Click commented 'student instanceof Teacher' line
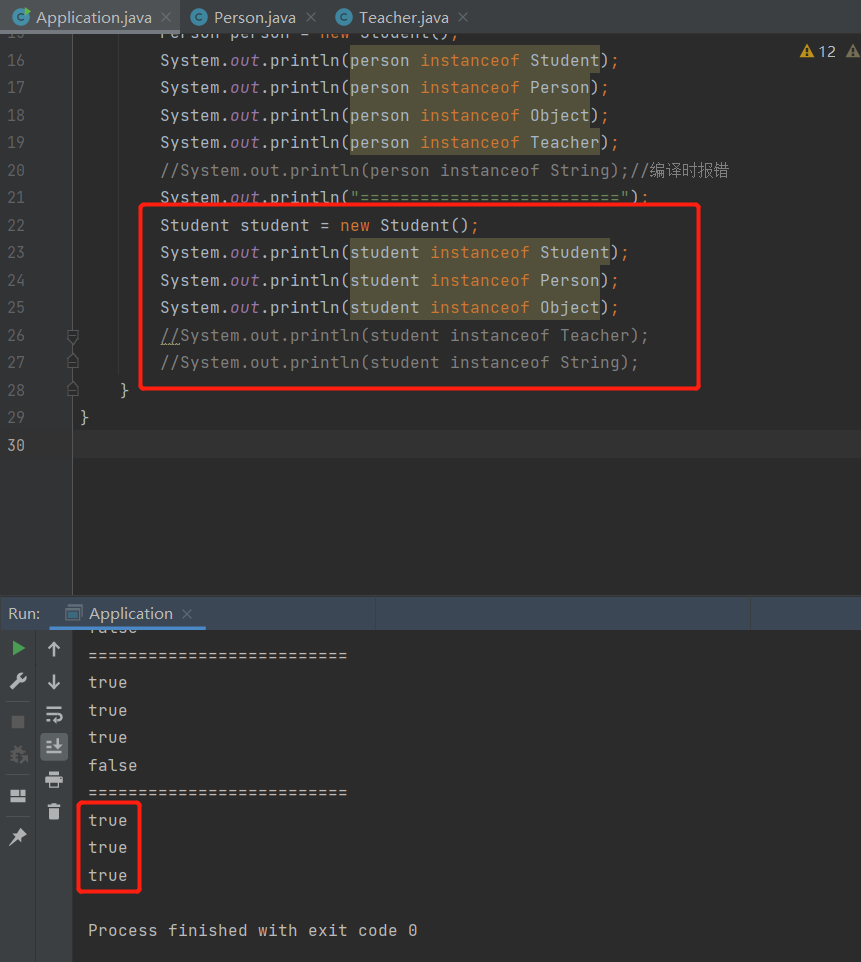Viewport: 861px width, 962px height. tap(404, 336)
